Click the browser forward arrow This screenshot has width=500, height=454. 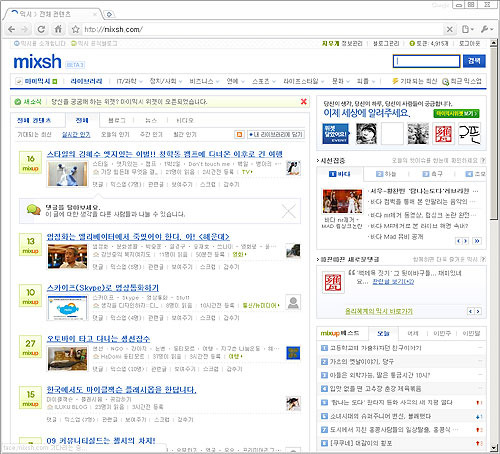click(25, 29)
